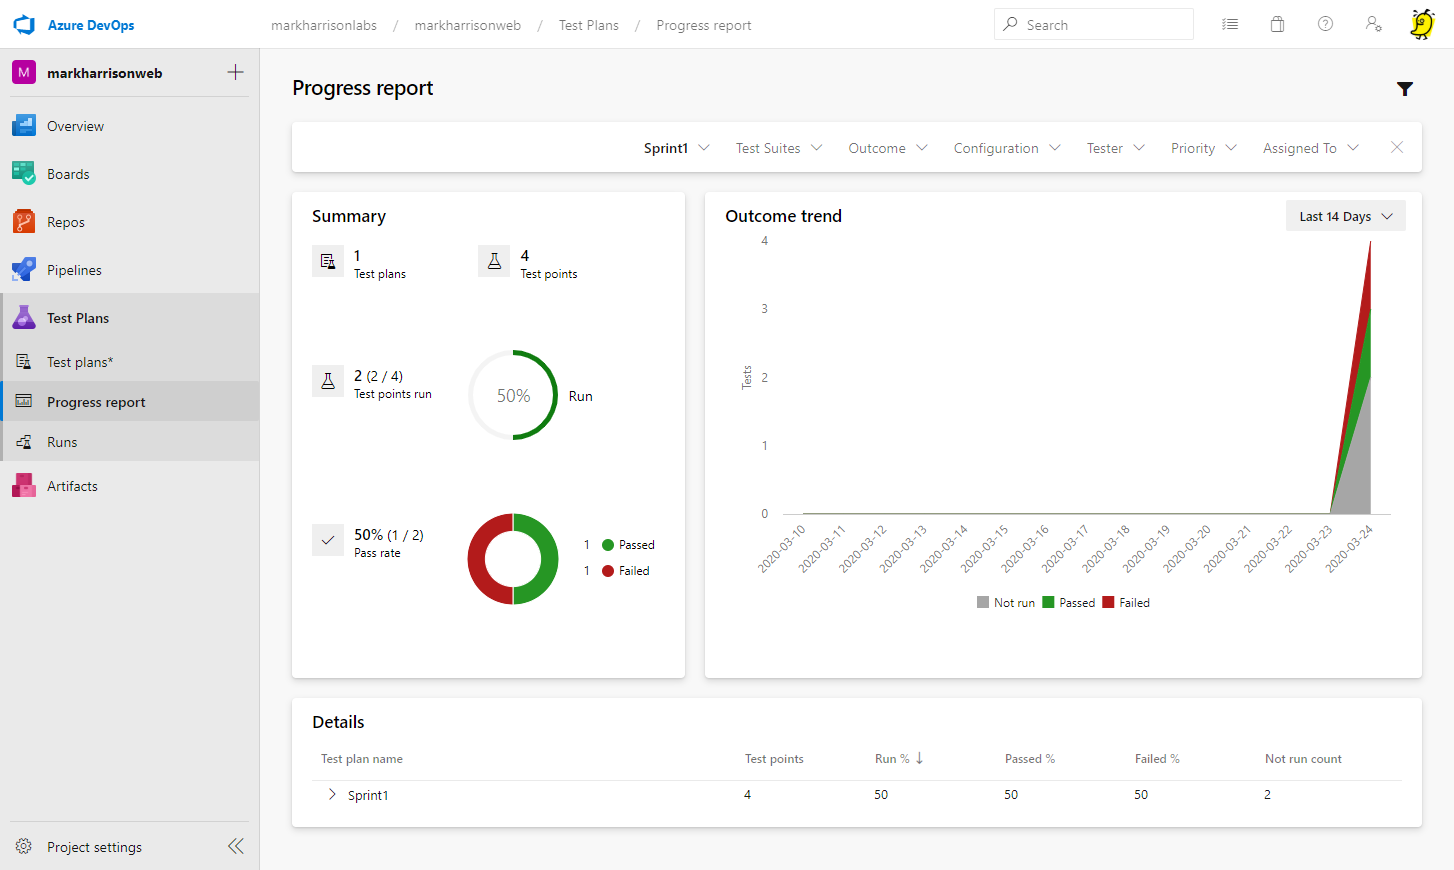Go to Pipelines in the sidebar

pos(74,270)
